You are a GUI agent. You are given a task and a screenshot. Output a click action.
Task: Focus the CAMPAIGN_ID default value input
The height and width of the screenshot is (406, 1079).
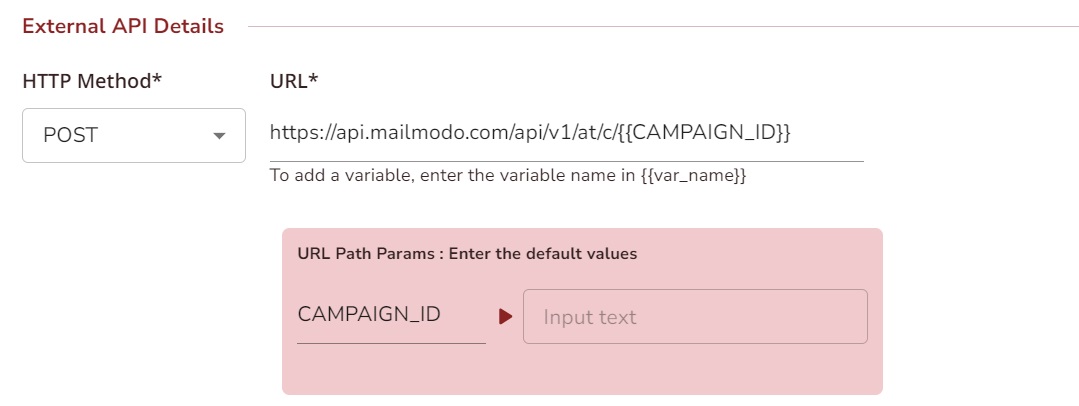pos(695,317)
